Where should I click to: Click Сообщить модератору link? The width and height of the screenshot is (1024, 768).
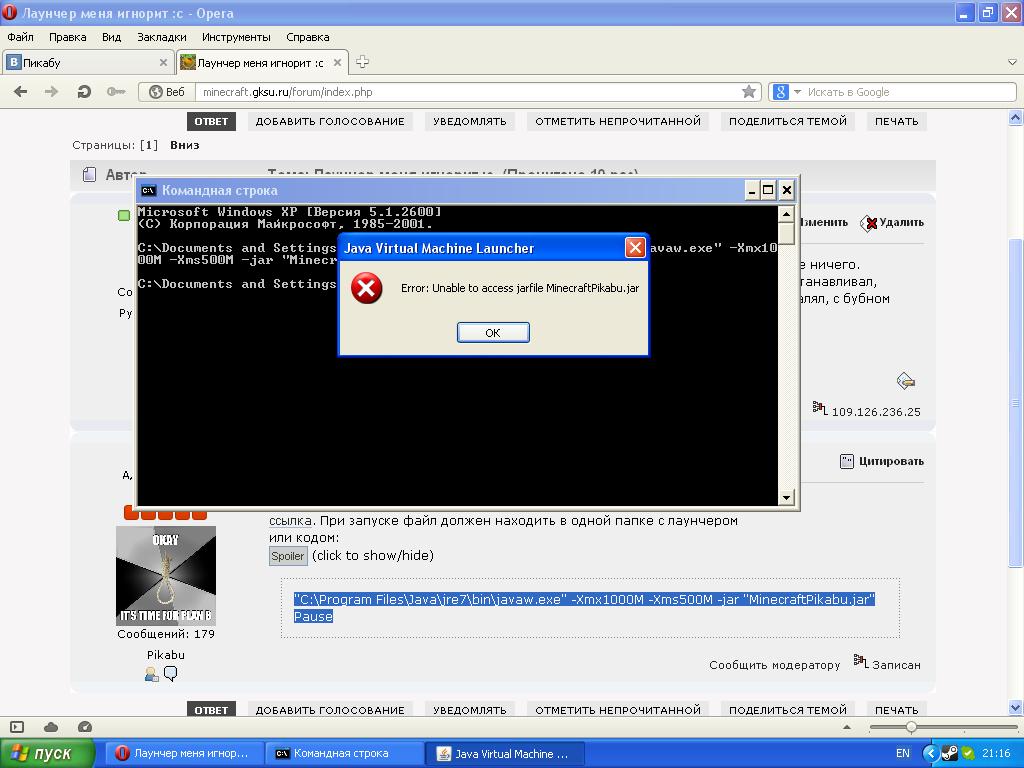pos(775,665)
